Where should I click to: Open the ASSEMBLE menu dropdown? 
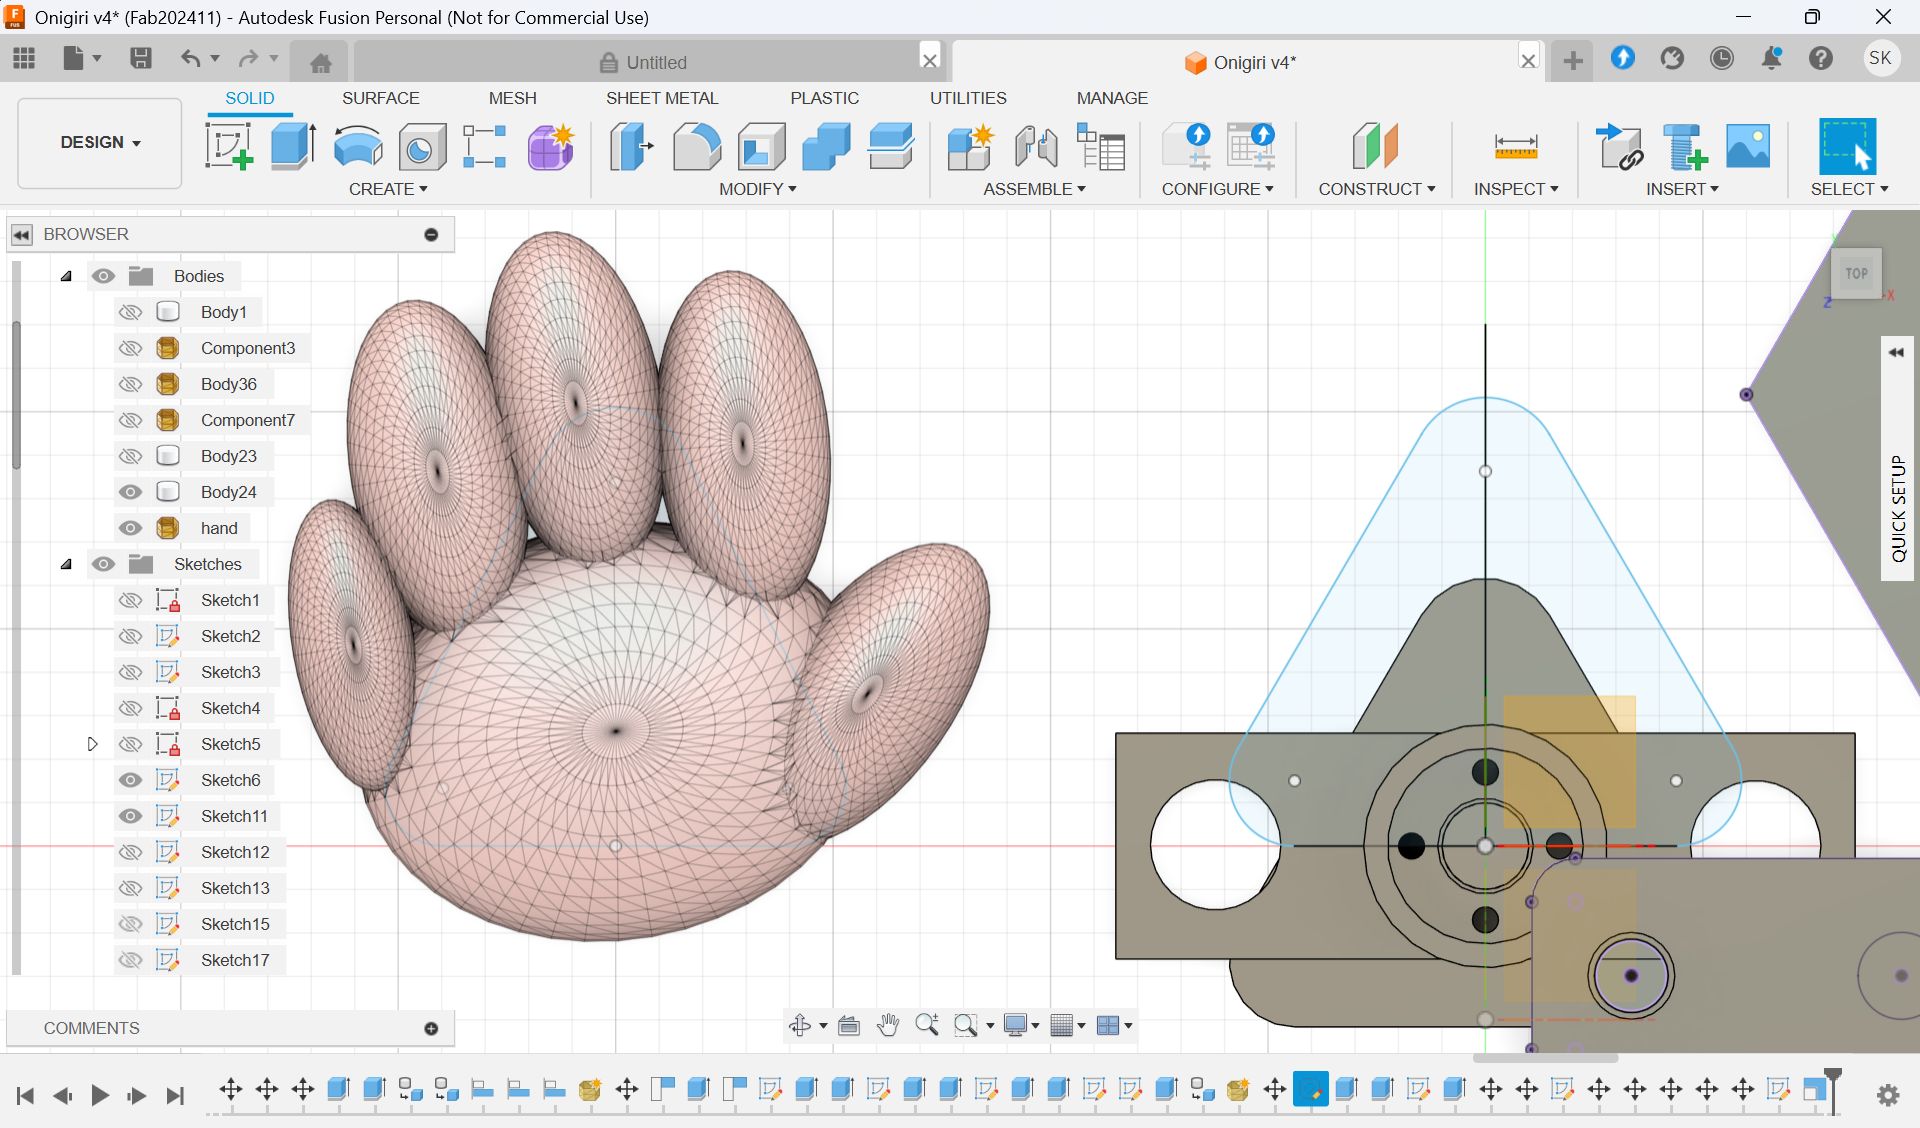point(1034,189)
